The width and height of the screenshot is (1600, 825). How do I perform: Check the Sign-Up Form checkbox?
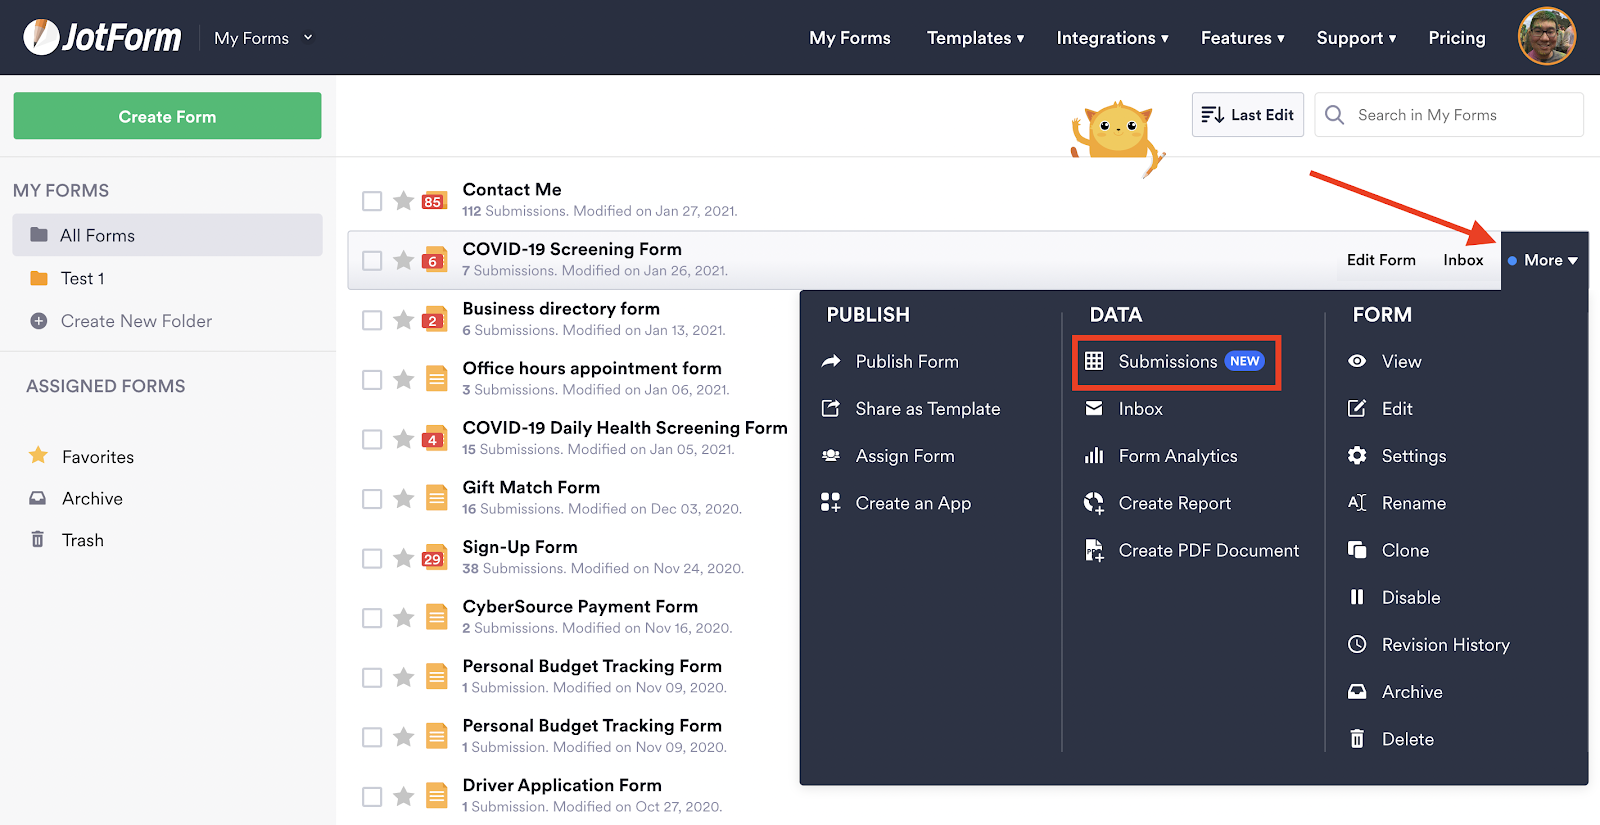[x=372, y=558]
